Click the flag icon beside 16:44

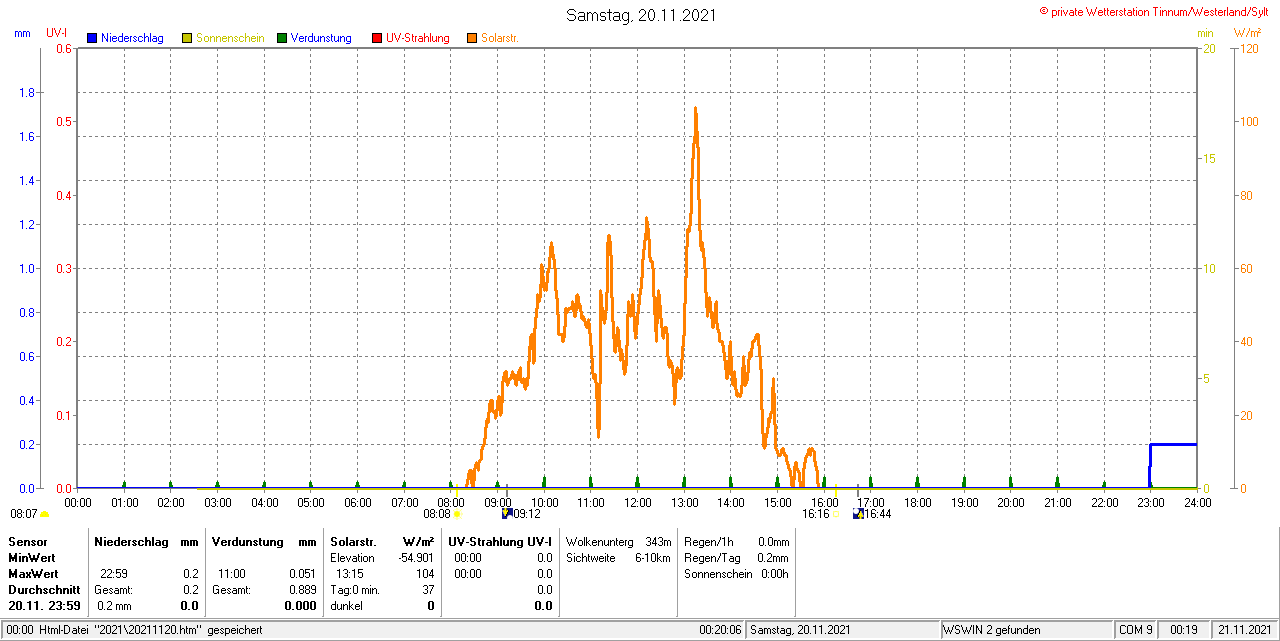click(858, 514)
